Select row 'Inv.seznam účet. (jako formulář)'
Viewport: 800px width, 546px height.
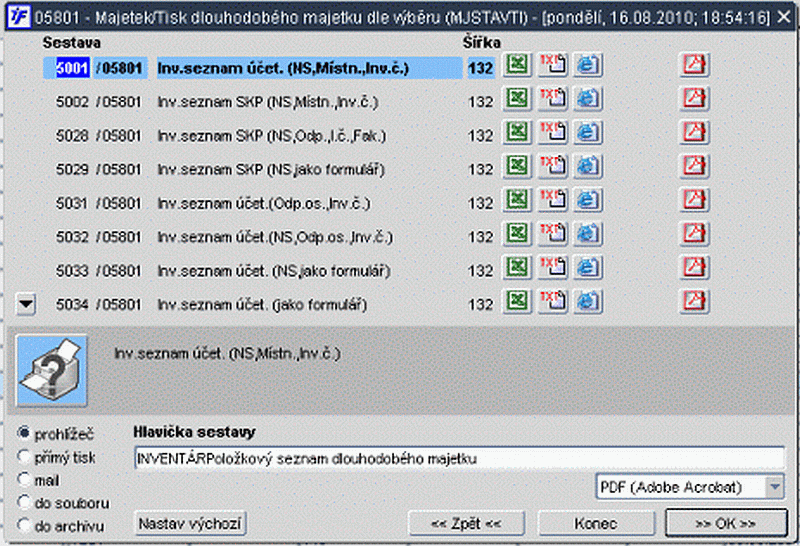click(x=262, y=305)
